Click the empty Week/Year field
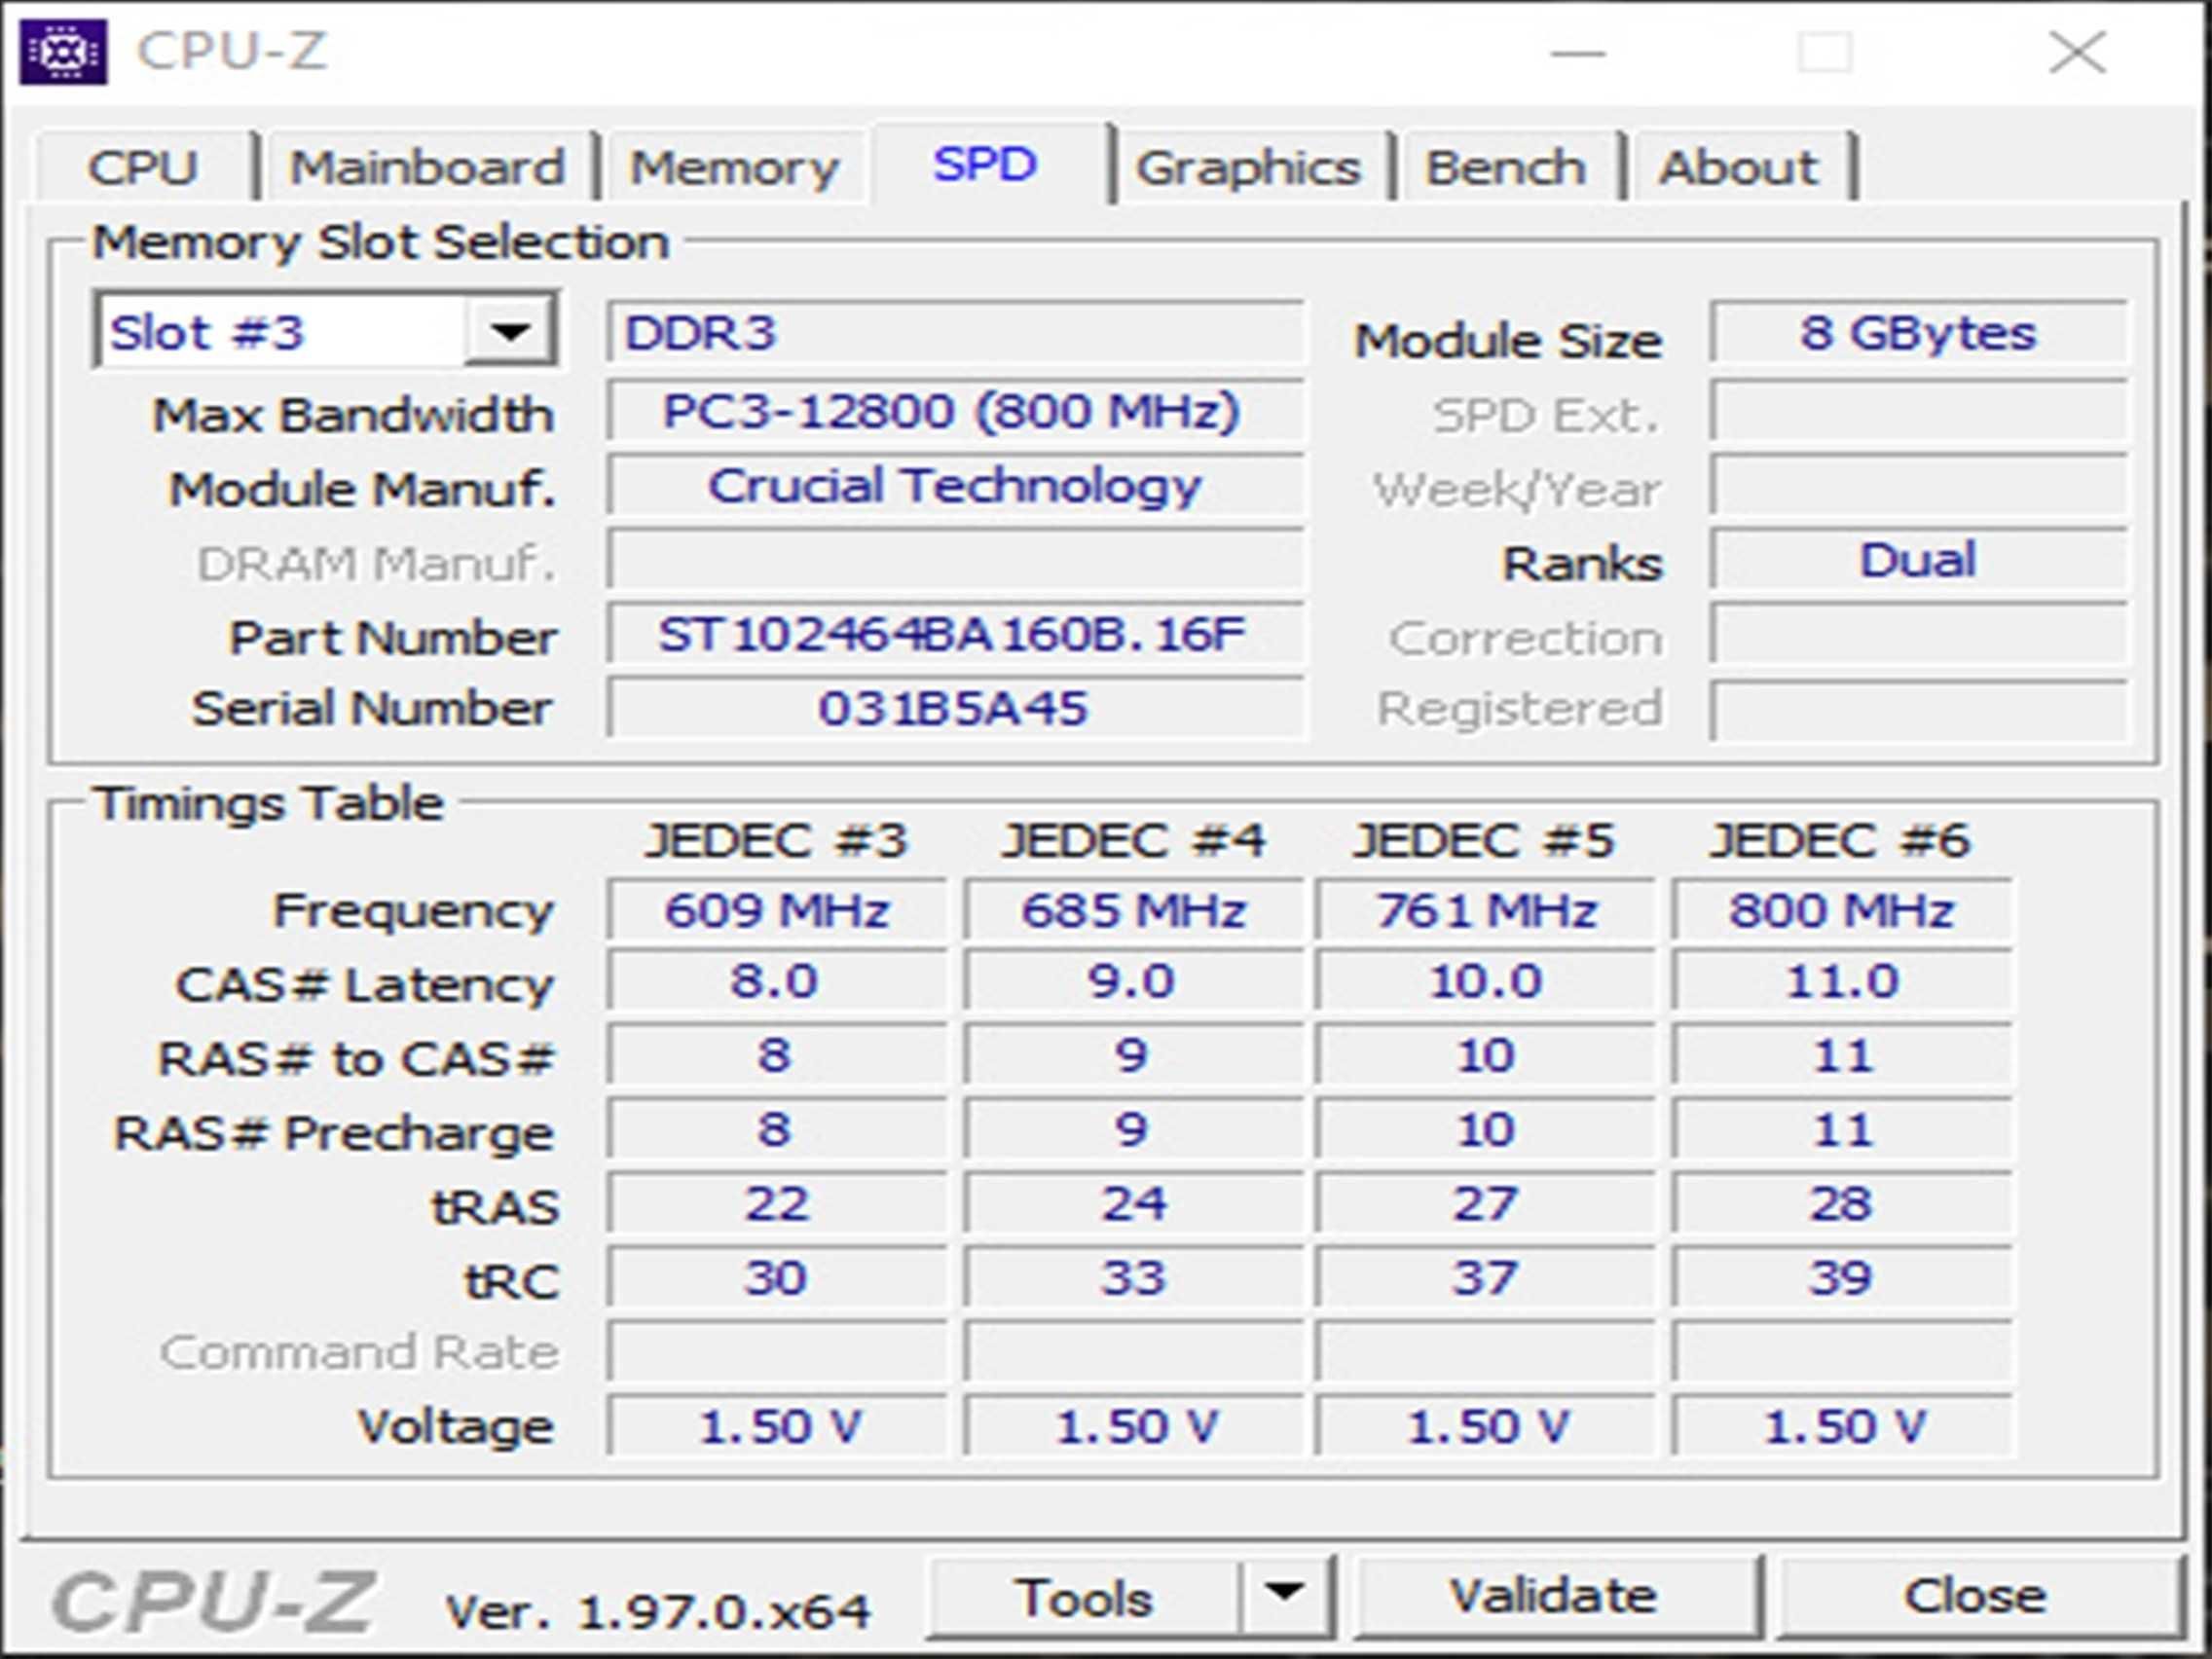Image resolution: width=2212 pixels, height=1659 pixels. (1918, 486)
